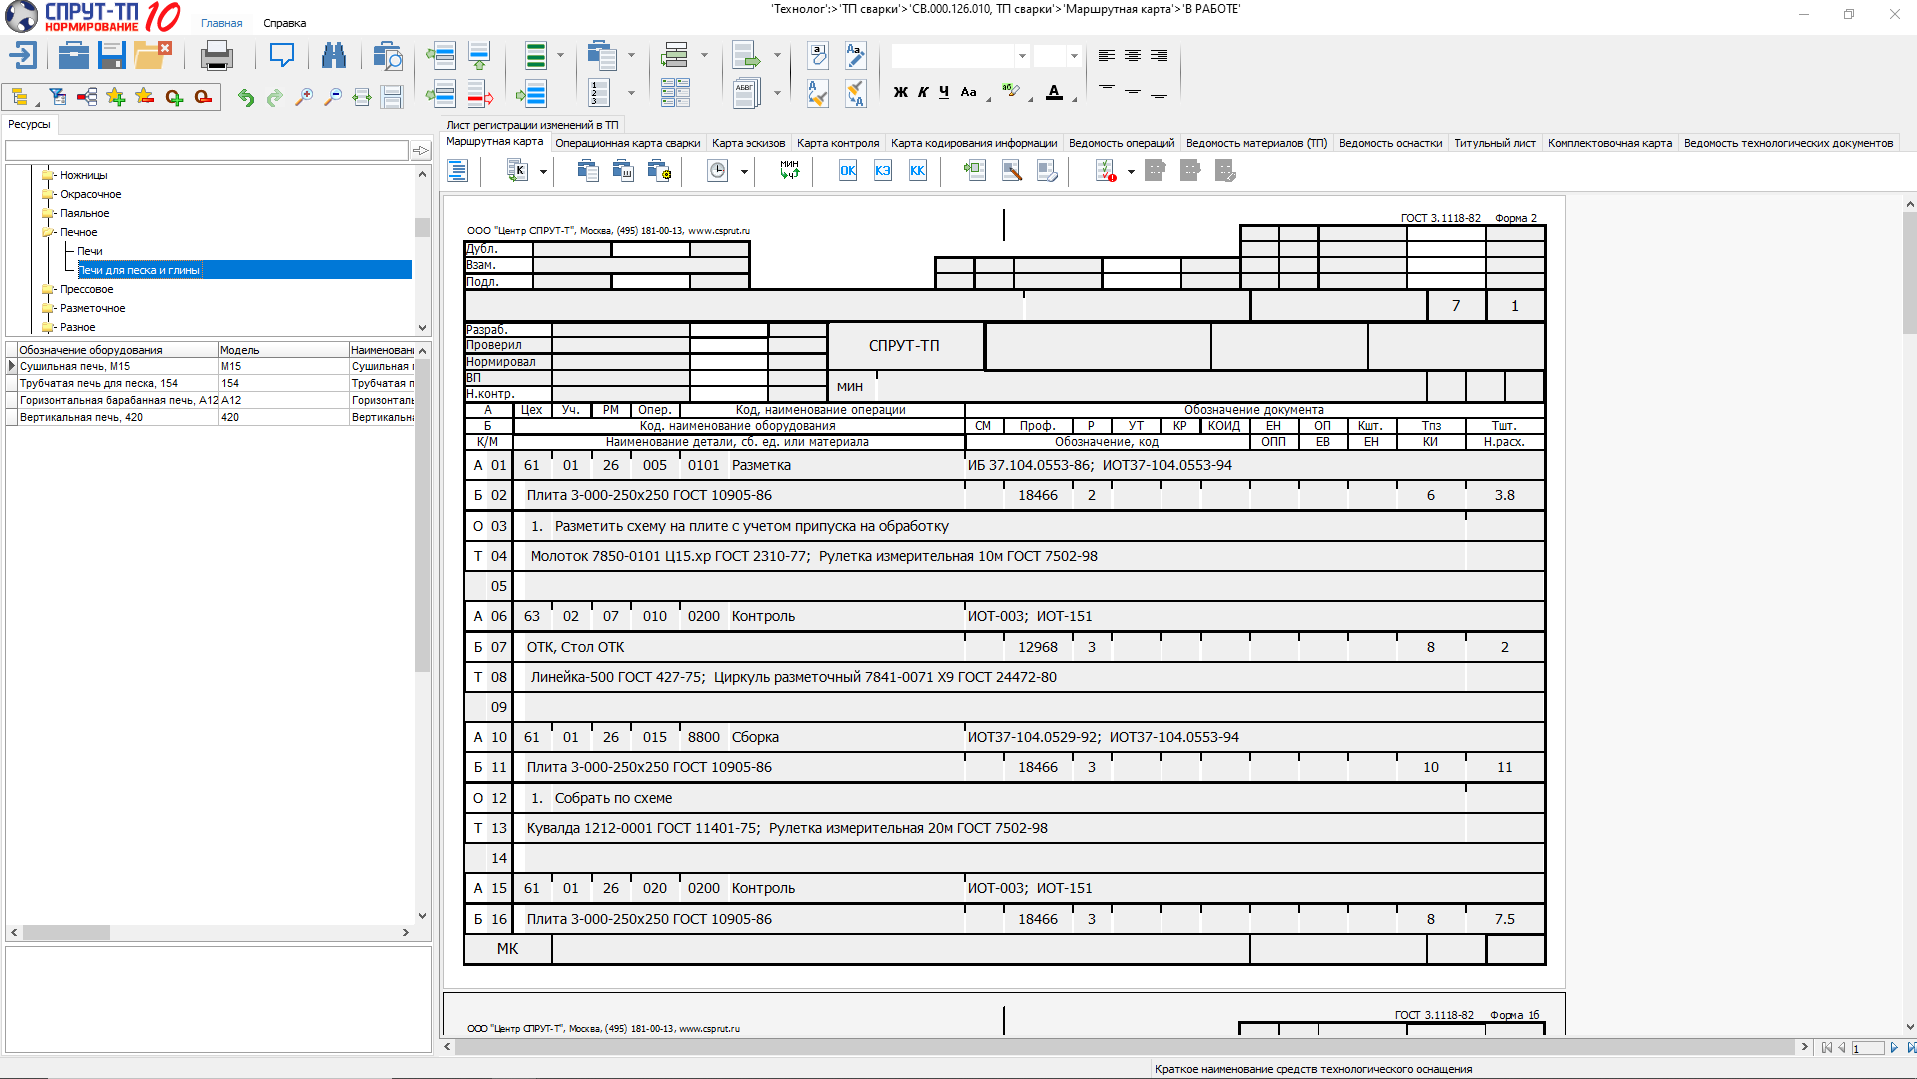
Task: Toggle underline formatting Ч
Action: (943, 92)
